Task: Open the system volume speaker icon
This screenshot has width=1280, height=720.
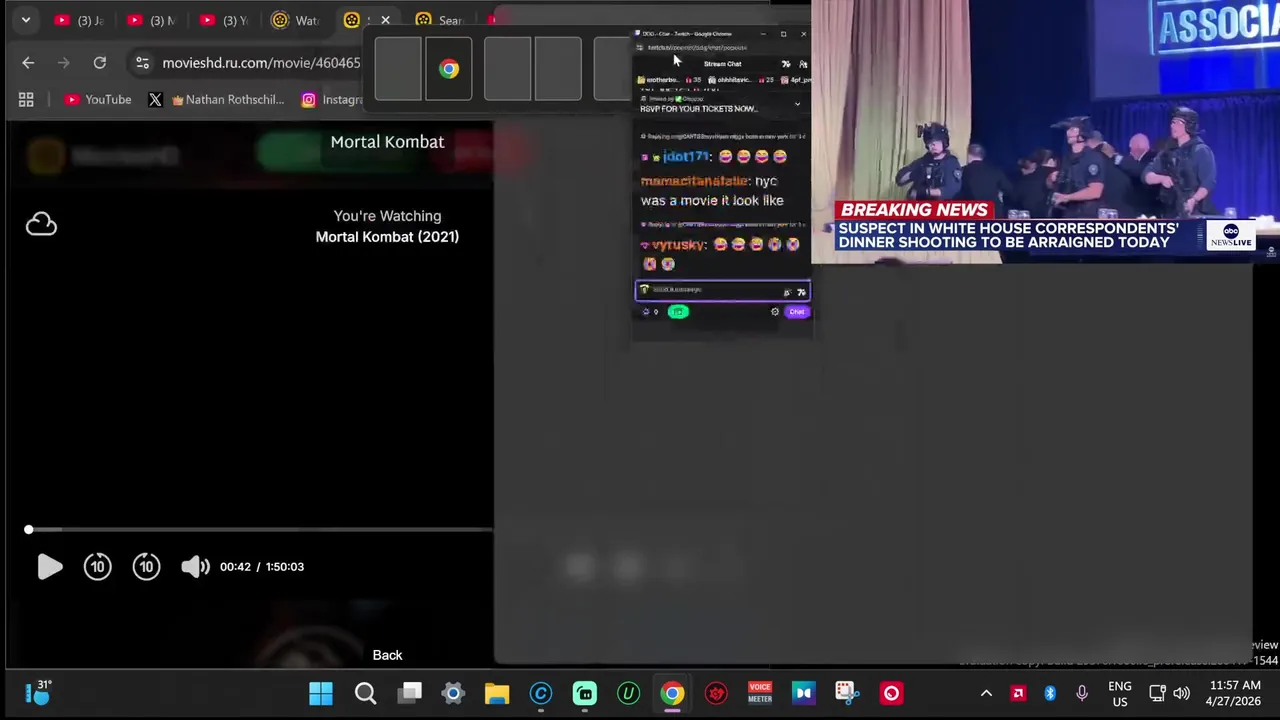Action: point(1181,693)
